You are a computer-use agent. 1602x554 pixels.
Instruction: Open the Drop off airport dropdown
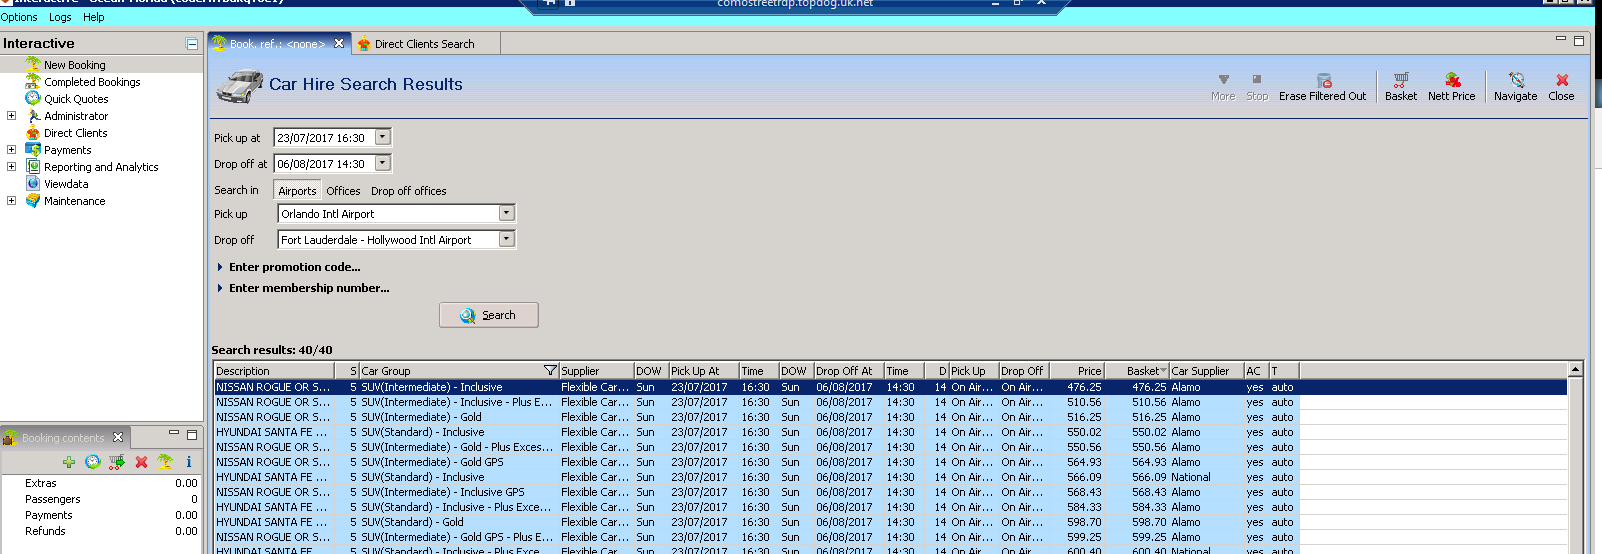[506, 239]
